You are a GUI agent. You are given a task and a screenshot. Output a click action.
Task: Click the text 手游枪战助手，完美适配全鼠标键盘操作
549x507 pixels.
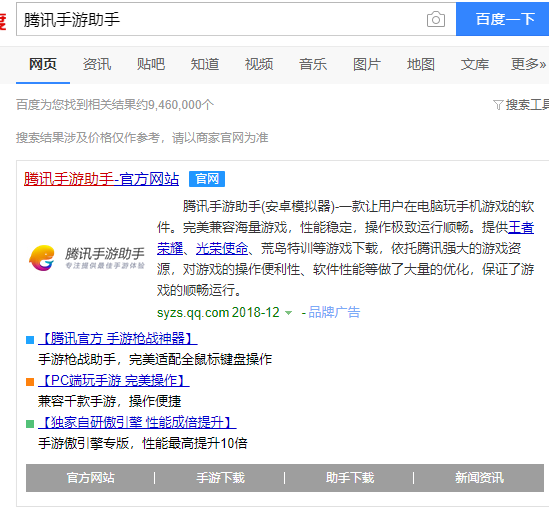point(155,360)
